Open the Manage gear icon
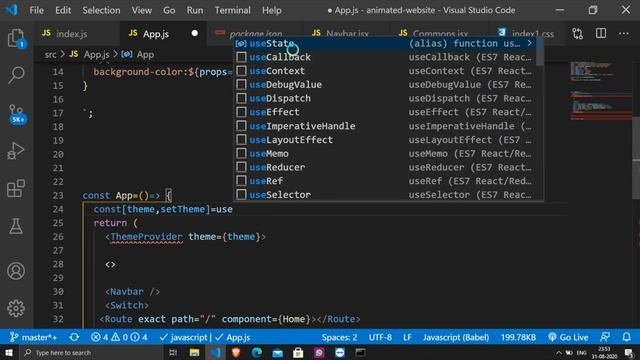The image size is (640, 360). click(16, 308)
